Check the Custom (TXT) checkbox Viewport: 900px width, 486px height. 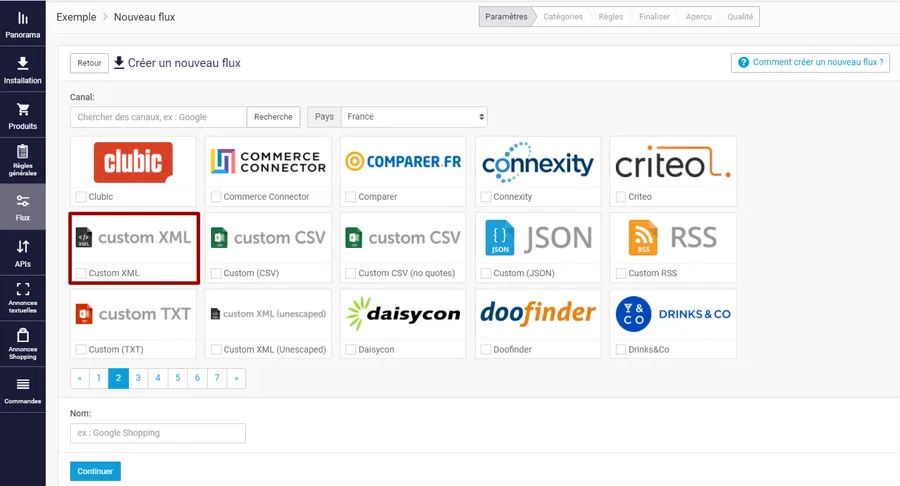click(81, 349)
